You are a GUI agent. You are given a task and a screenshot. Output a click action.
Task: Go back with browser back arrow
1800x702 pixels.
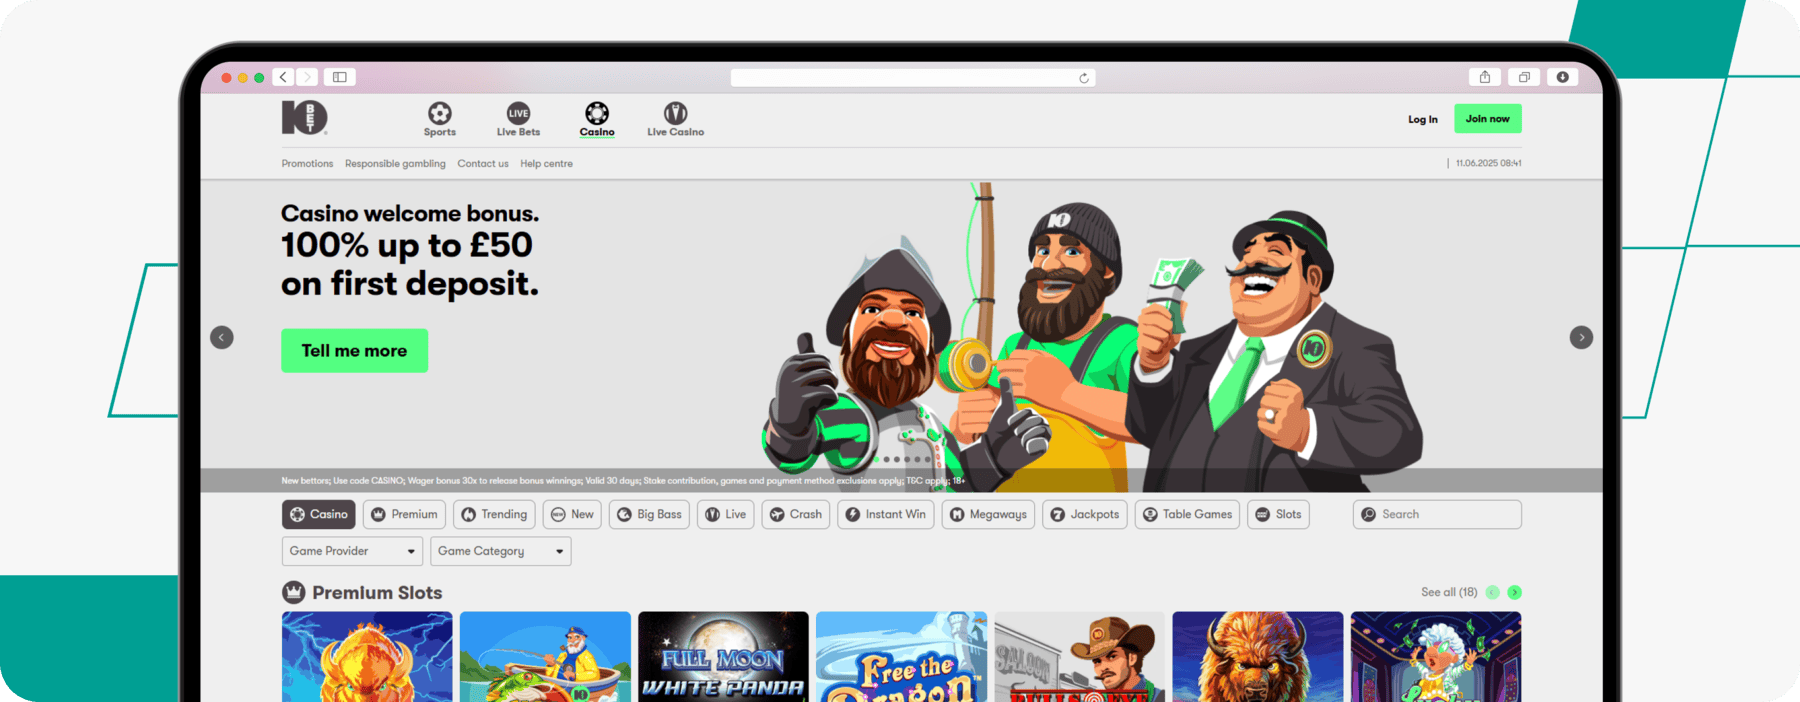[284, 77]
